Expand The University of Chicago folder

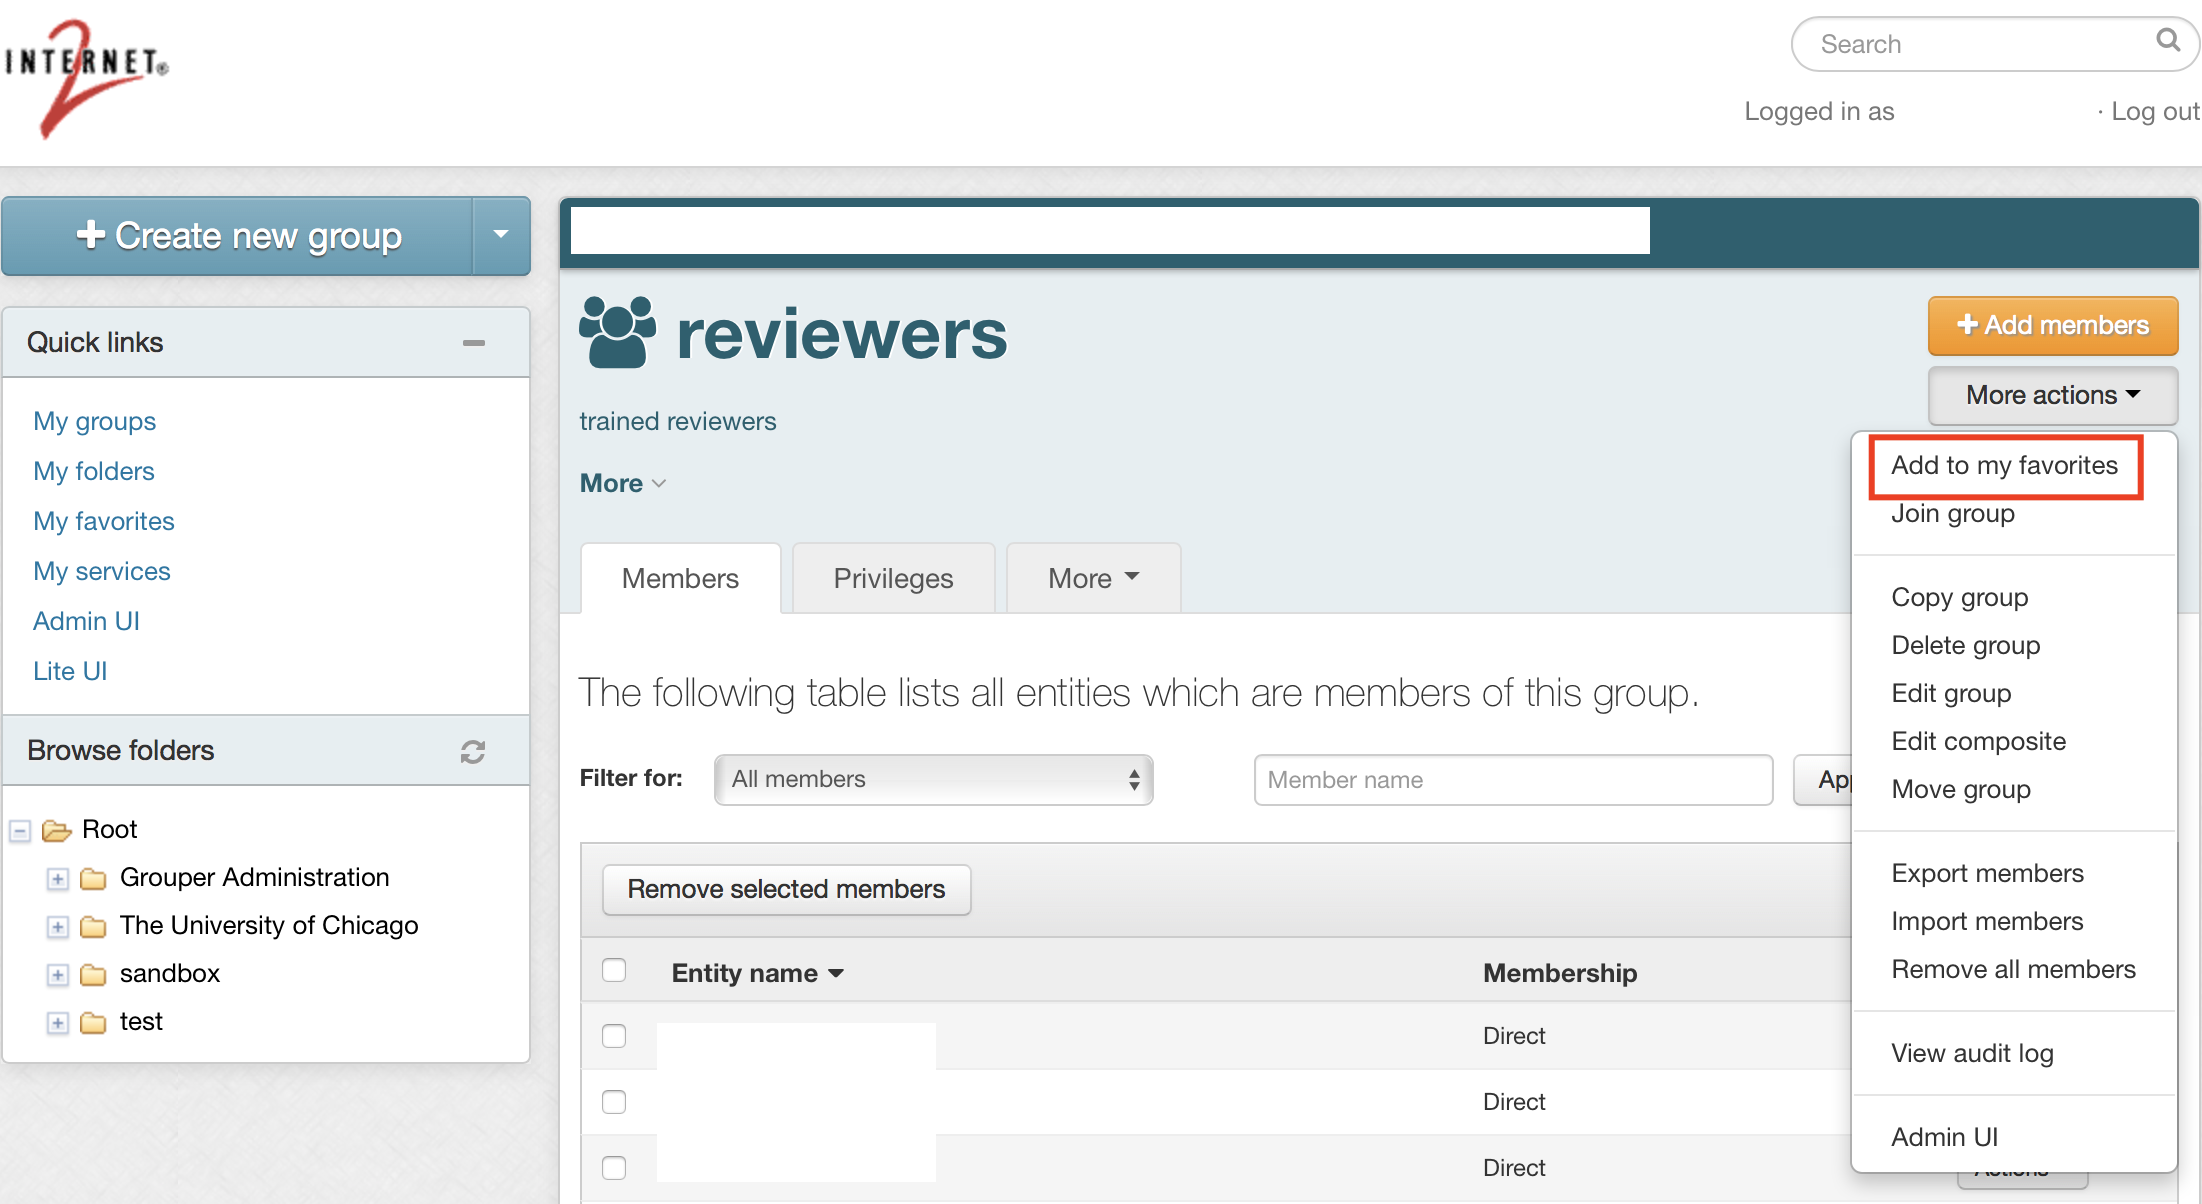57,926
